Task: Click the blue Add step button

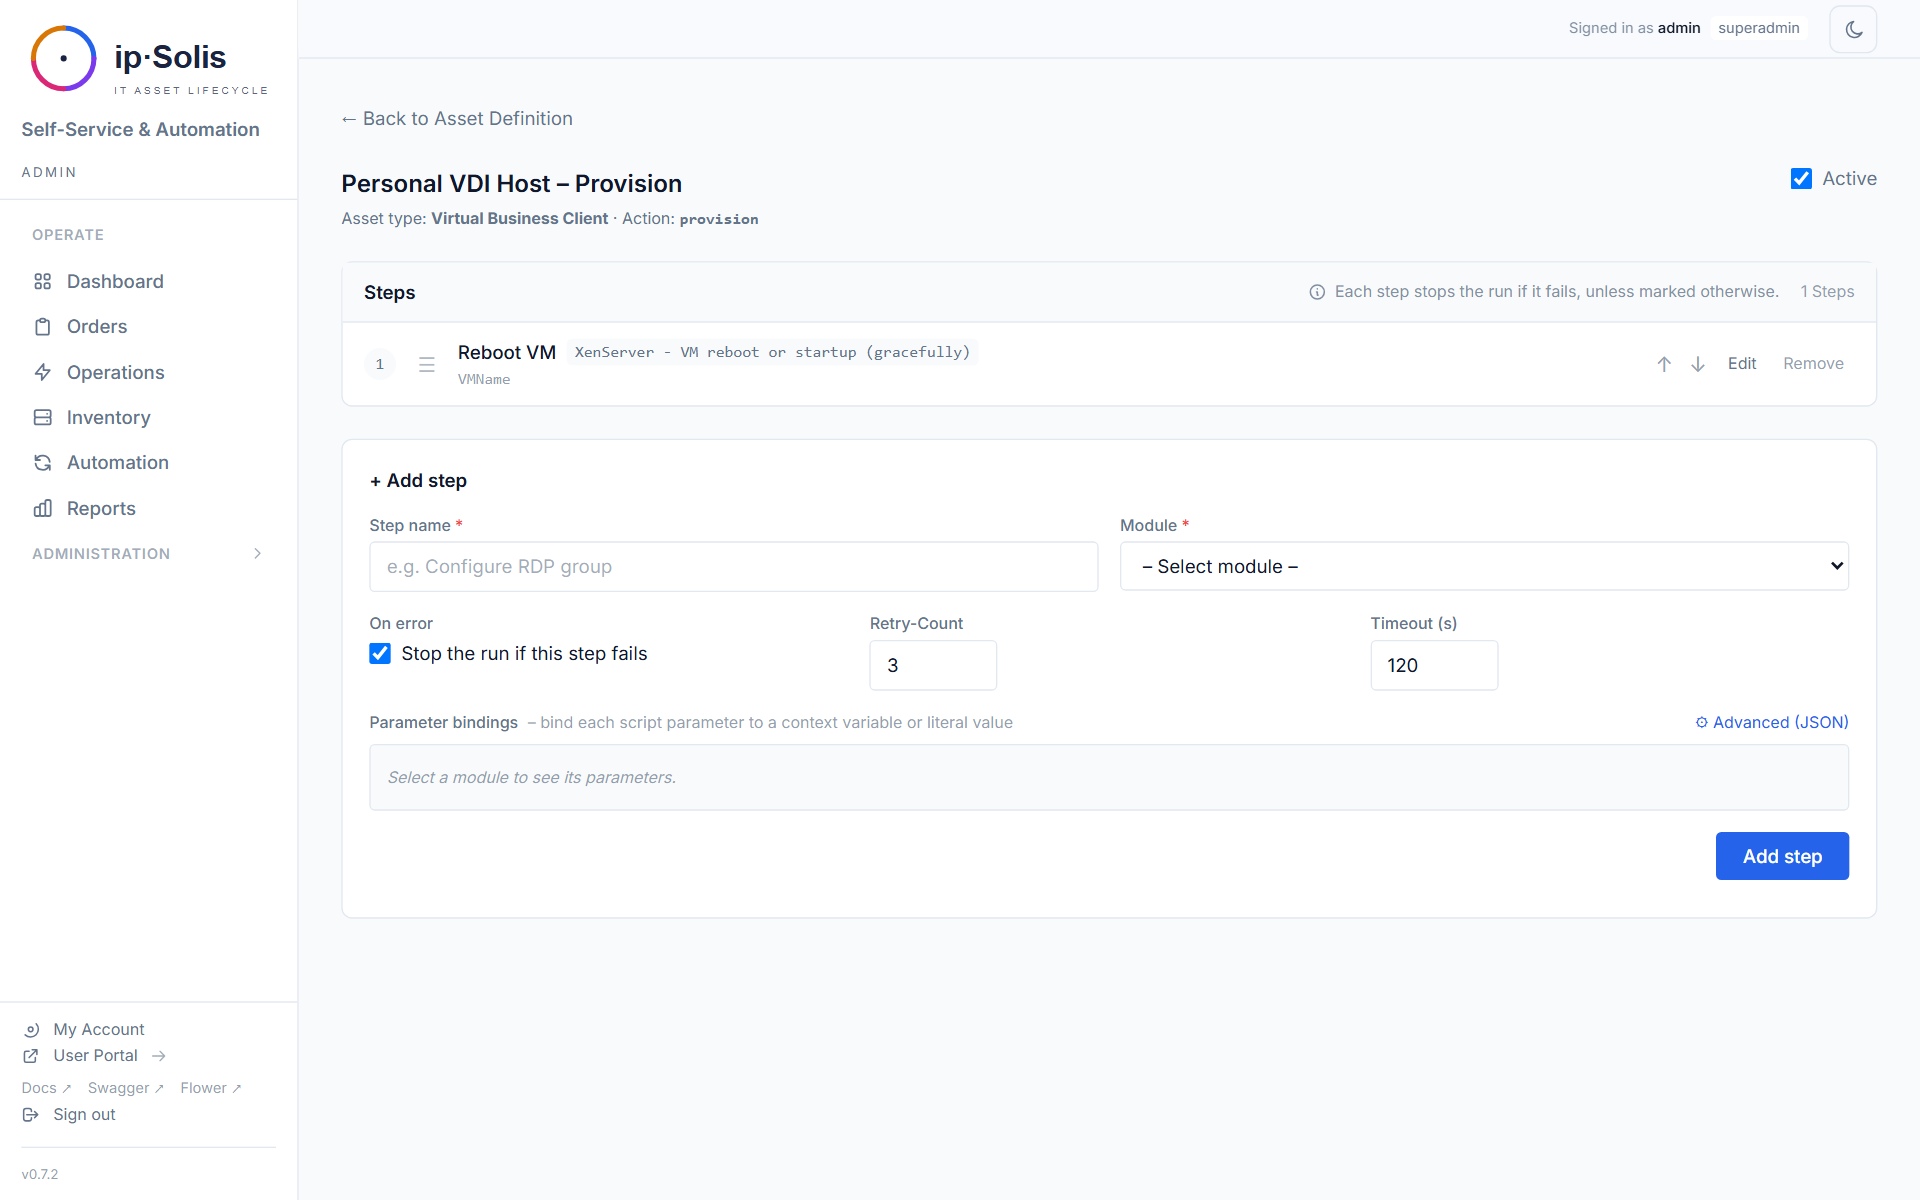Action: 1782,857
